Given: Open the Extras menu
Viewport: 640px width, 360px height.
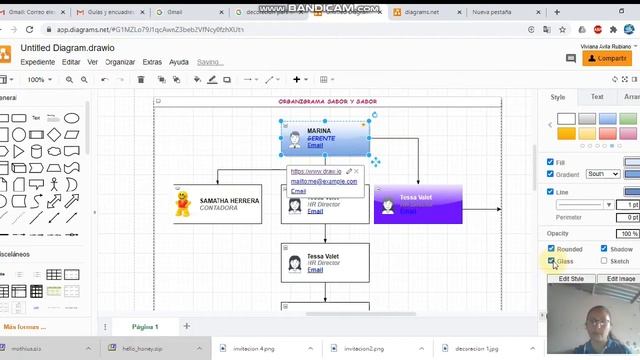Looking at the screenshot, I should tap(152, 62).
